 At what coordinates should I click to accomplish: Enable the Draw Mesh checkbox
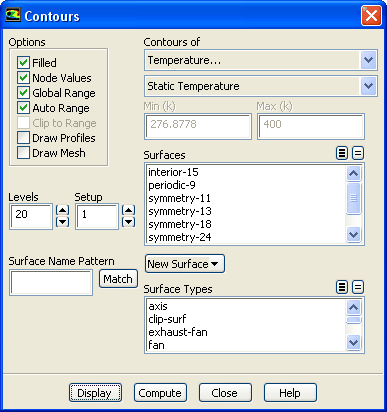click(x=23, y=153)
